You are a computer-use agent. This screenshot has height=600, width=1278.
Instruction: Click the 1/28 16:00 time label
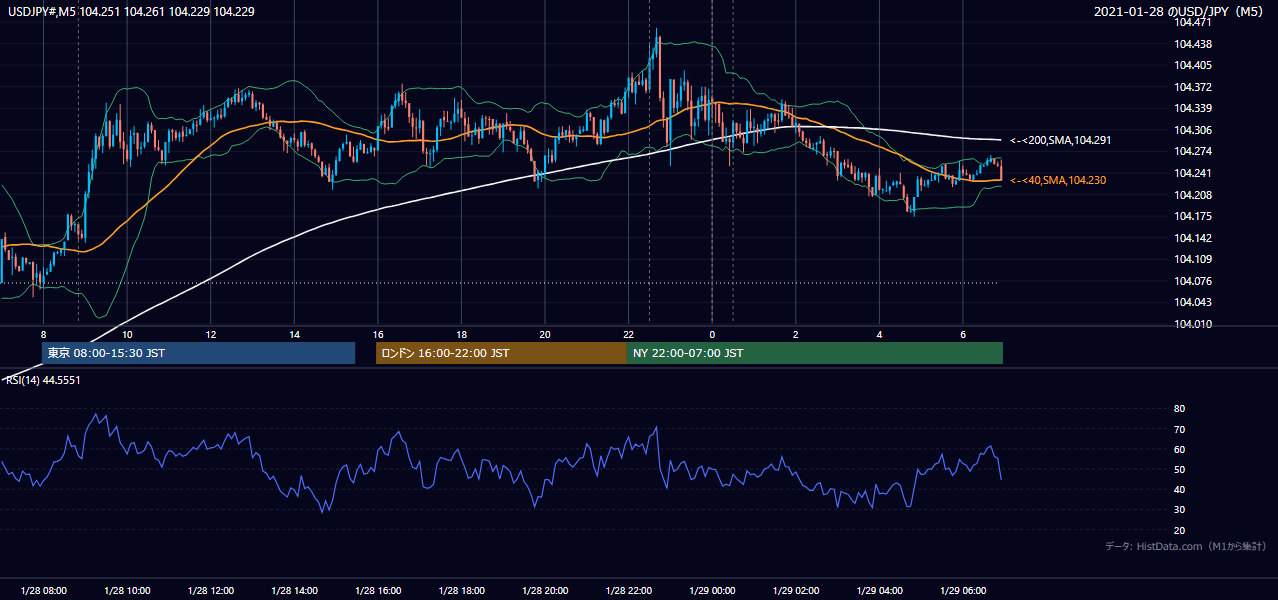[x=377, y=590]
